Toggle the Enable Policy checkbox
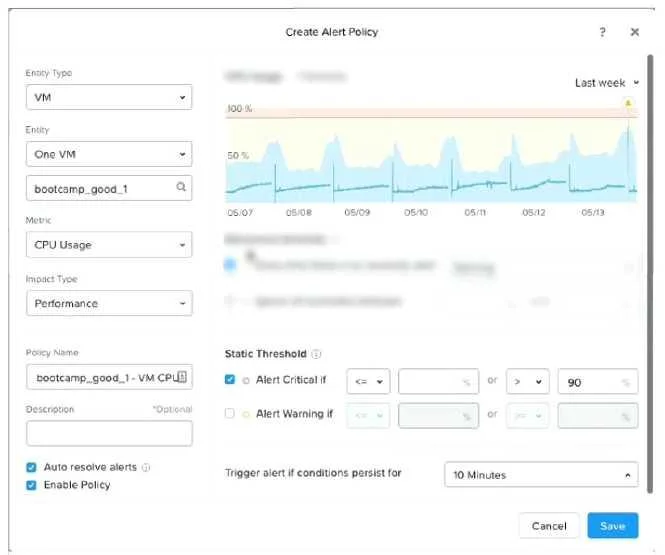The image size is (665, 555). tap(31, 485)
